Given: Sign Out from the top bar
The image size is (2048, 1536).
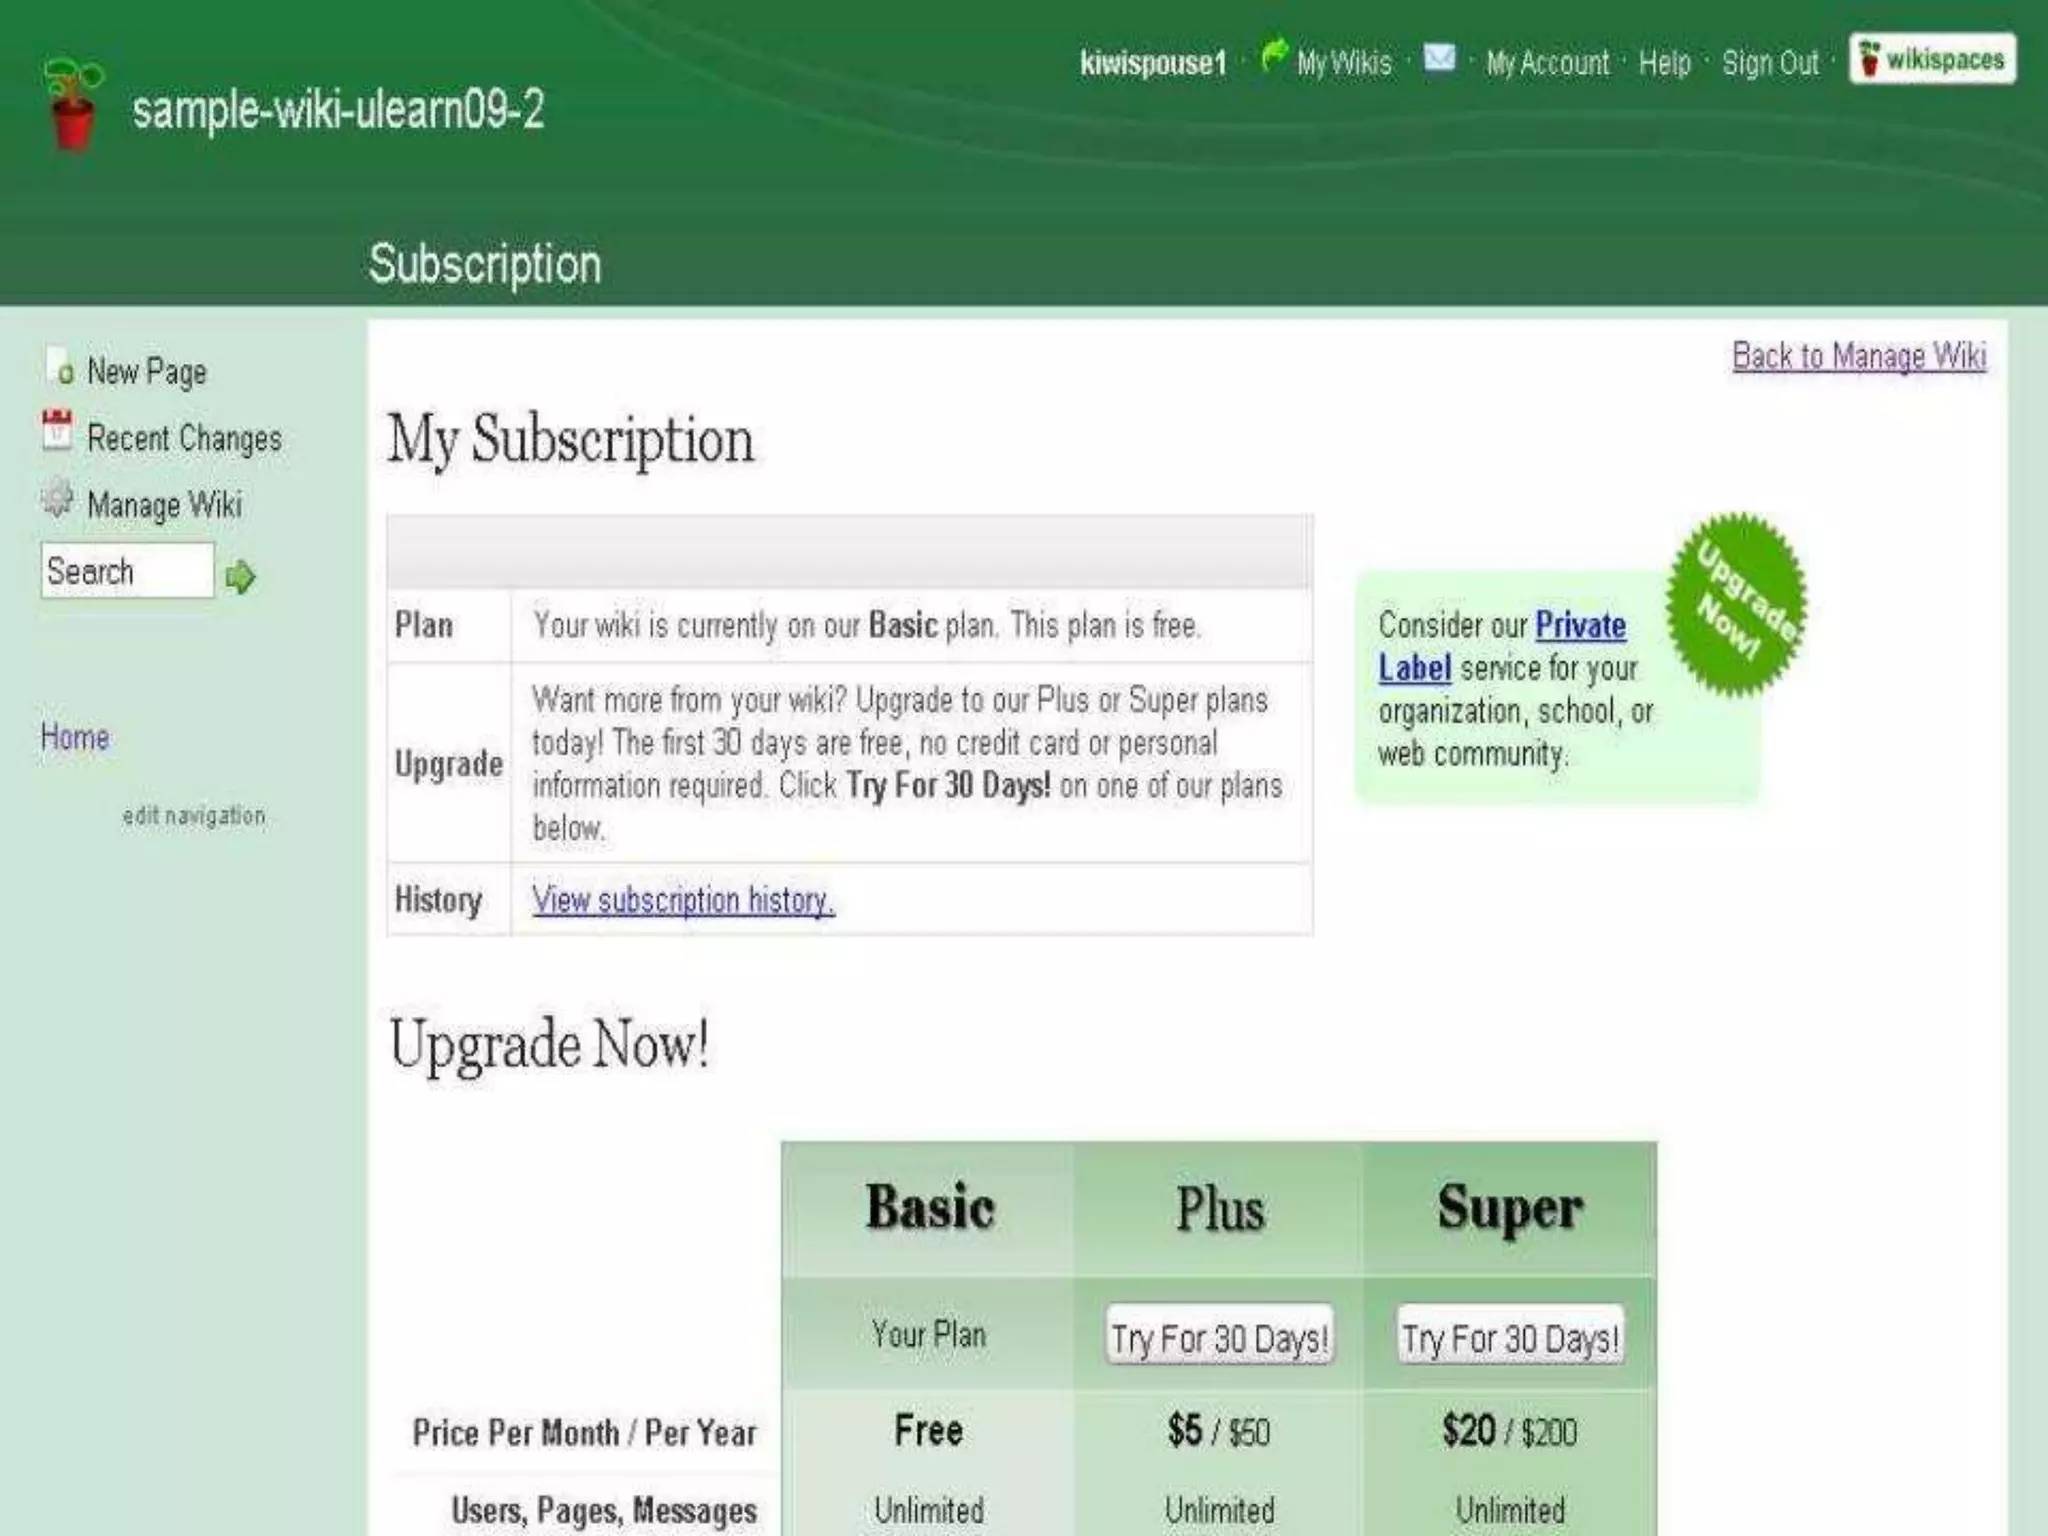Looking at the screenshot, I should tap(1770, 64).
